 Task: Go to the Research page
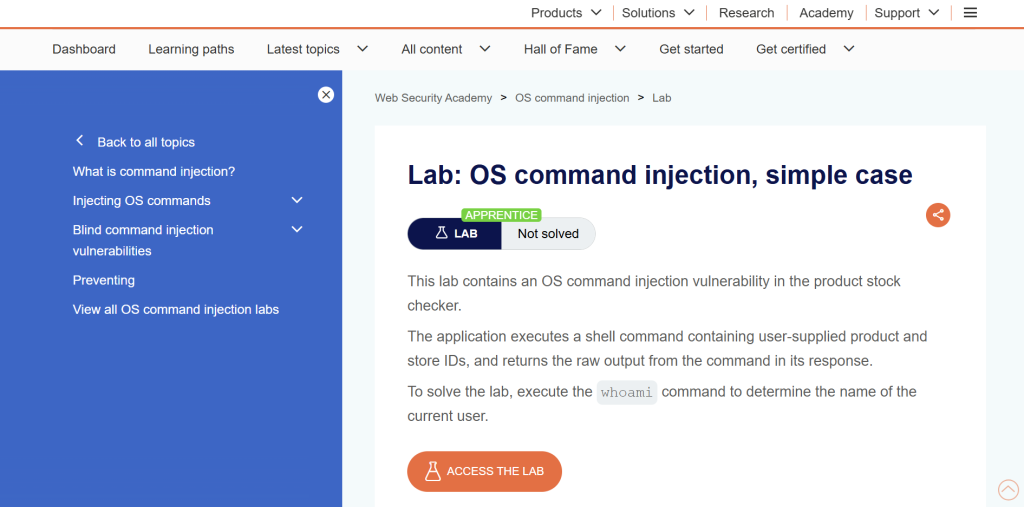[746, 12]
